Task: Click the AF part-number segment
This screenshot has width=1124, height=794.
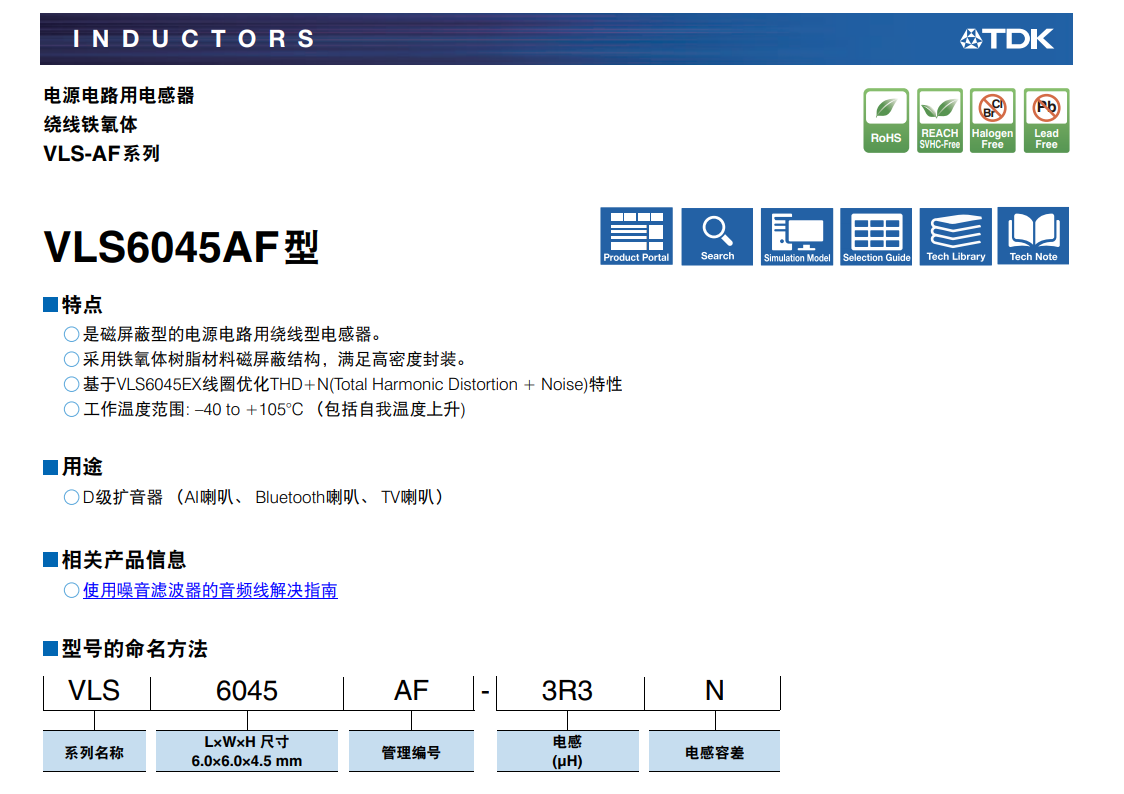Action: [411, 691]
